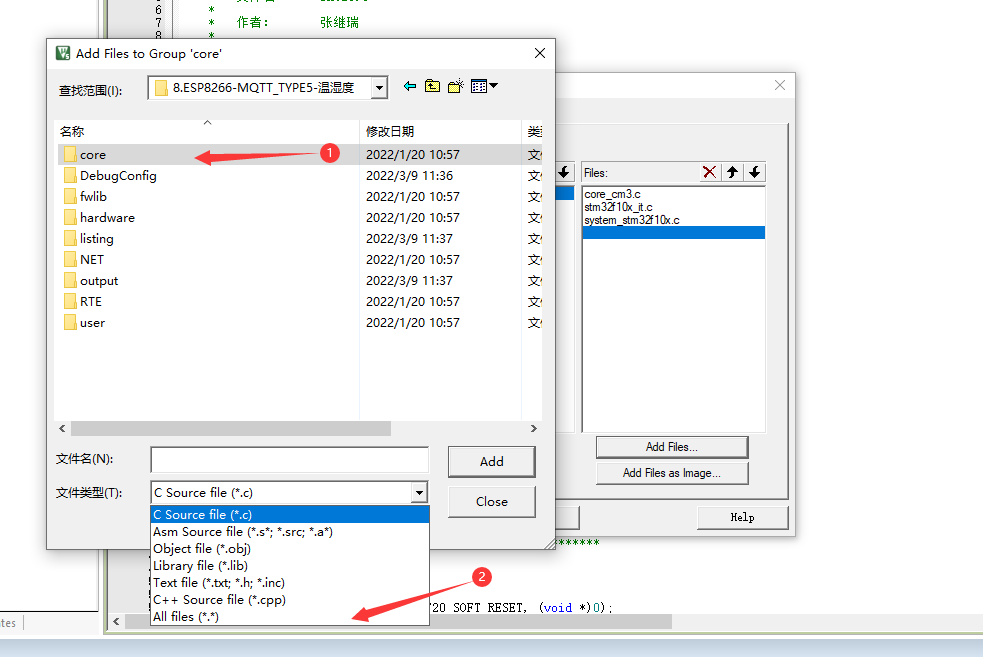Go back using the green arrow icon
The image size is (983, 657).
410,86
